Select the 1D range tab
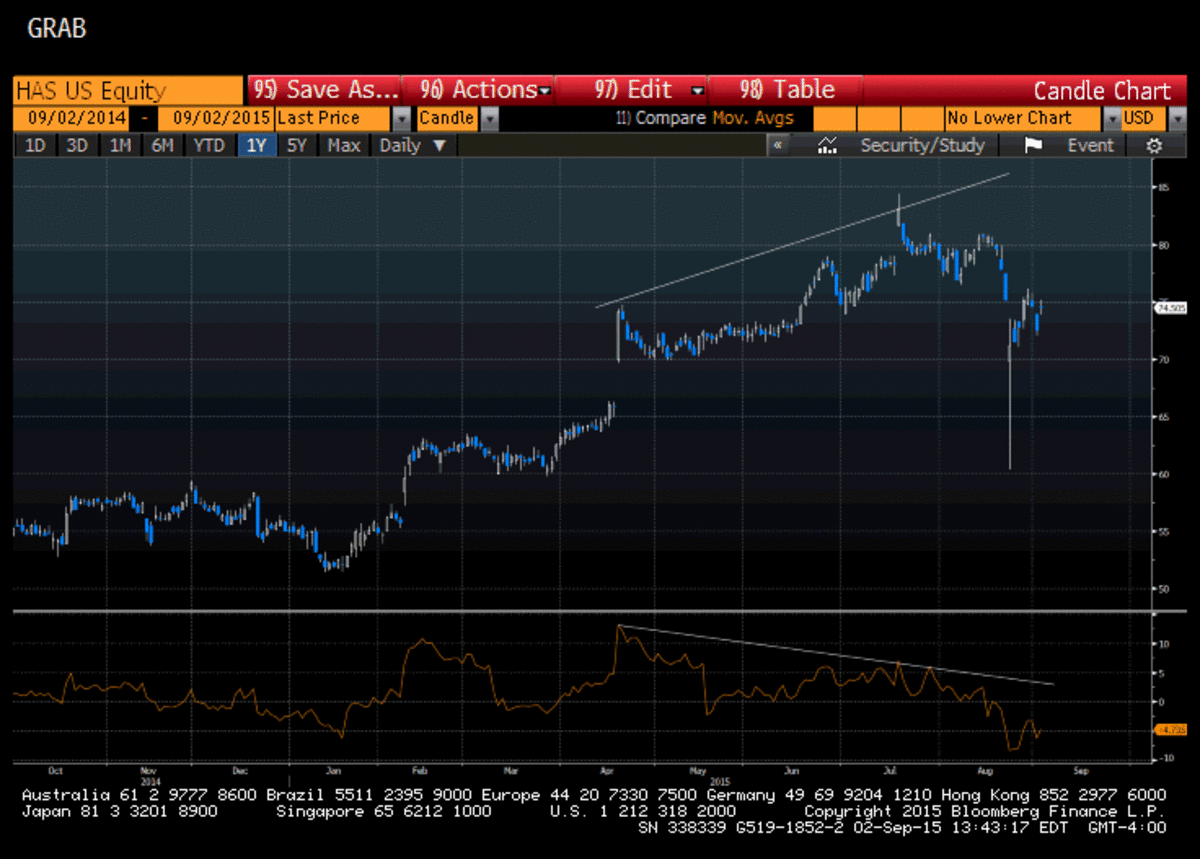The width and height of the screenshot is (1200, 859). [x=35, y=145]
